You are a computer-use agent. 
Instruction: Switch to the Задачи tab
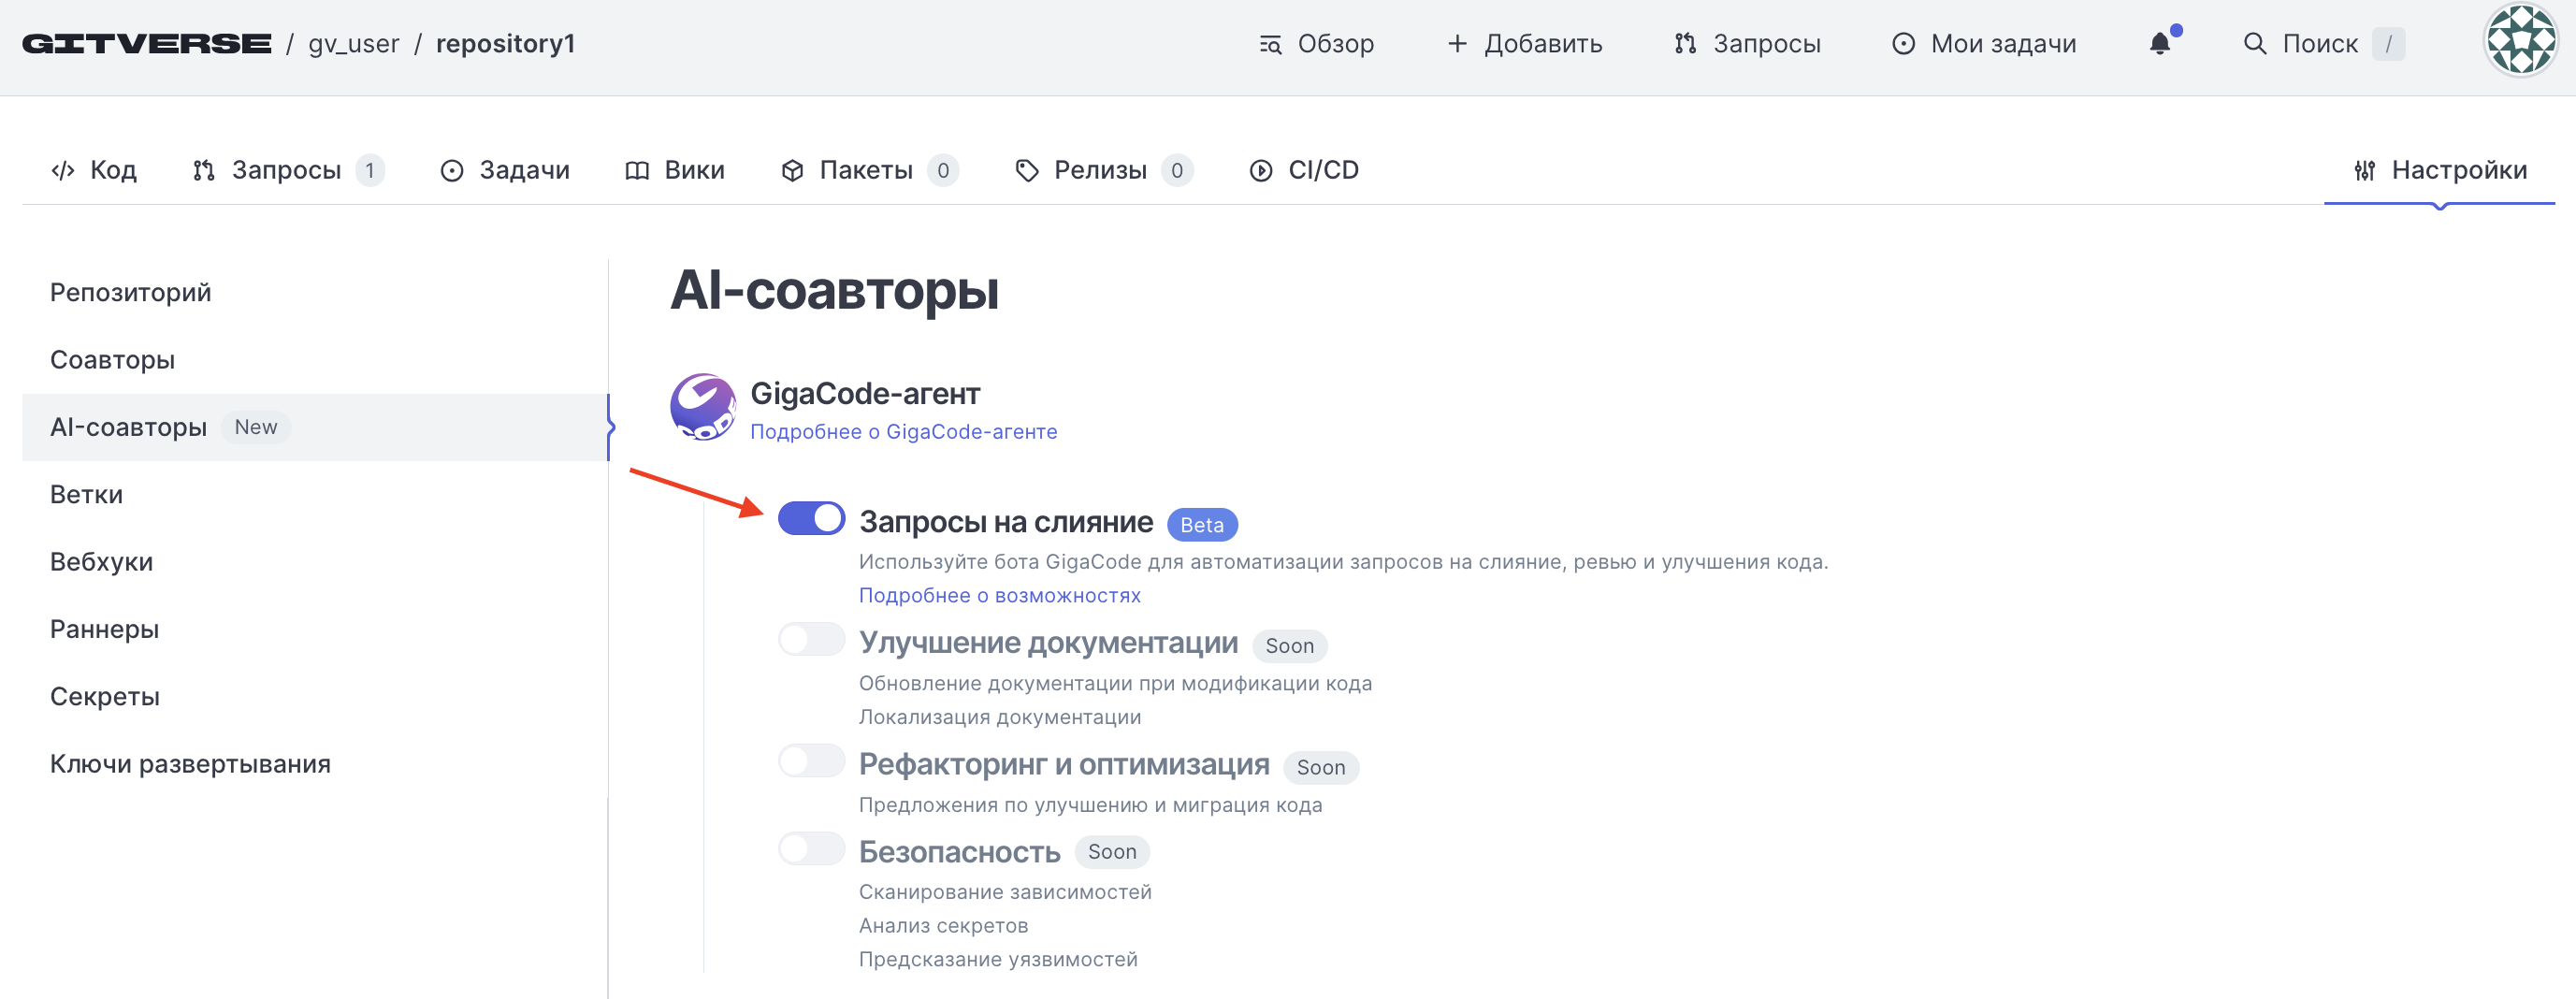tap(505, 171)
